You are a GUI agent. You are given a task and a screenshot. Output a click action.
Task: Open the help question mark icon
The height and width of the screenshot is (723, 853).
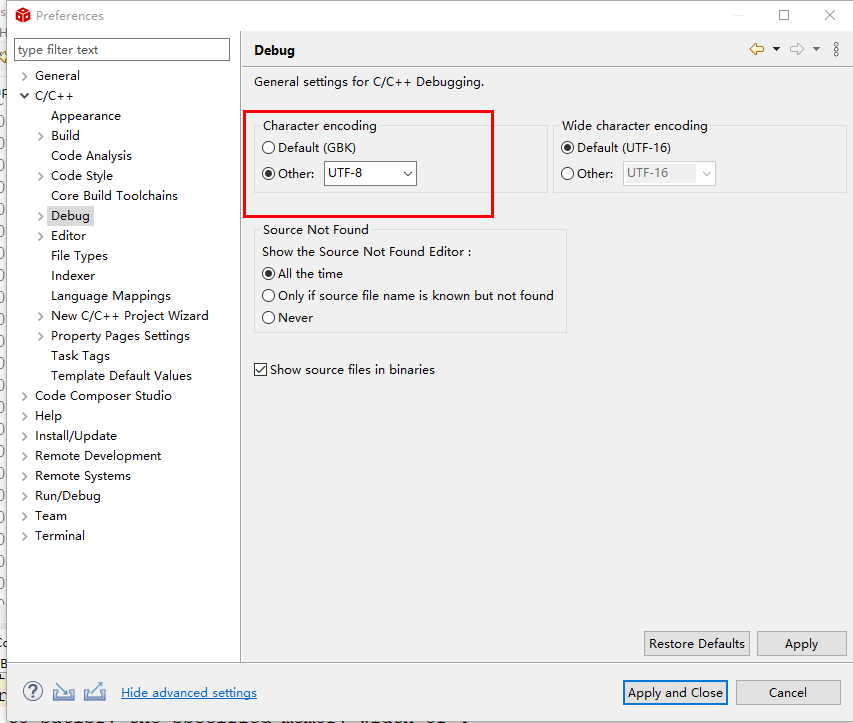click(33, 691)
